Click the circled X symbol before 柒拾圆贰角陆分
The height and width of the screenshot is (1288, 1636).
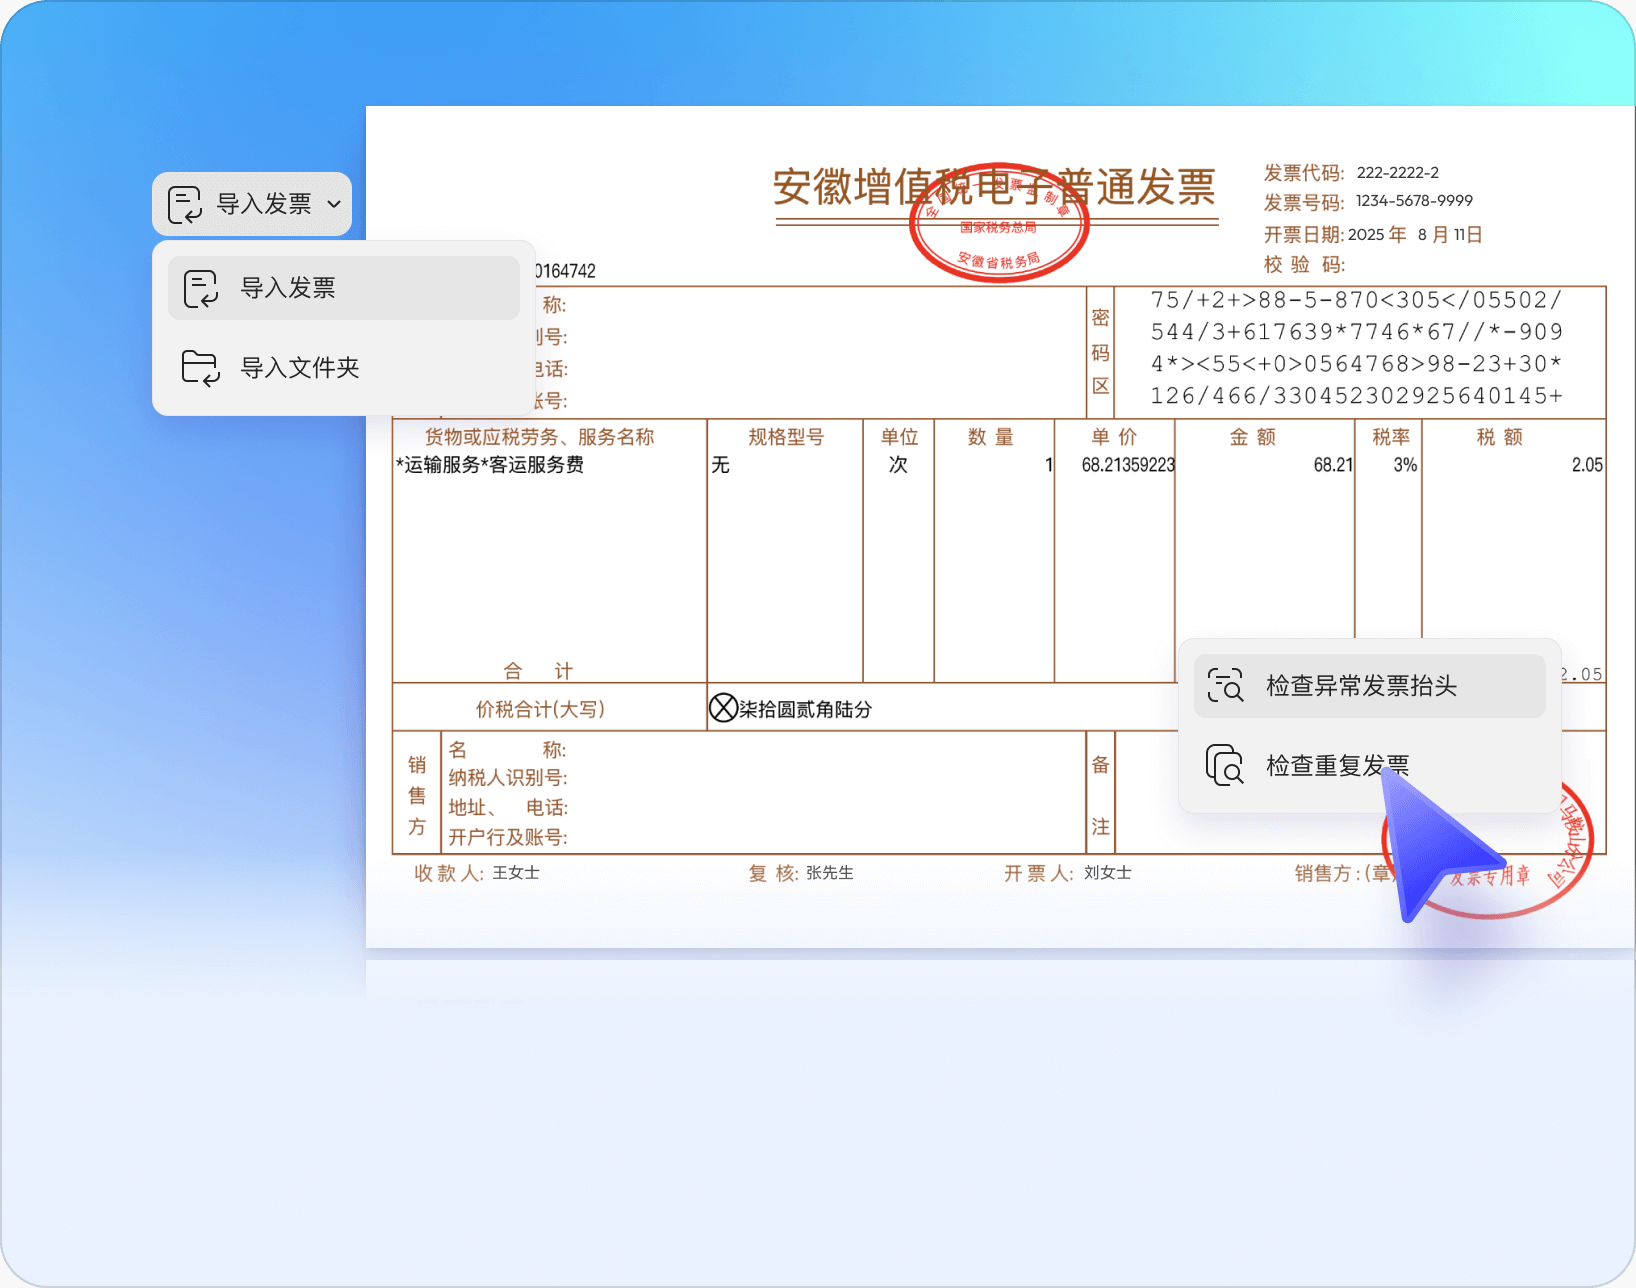723,708
